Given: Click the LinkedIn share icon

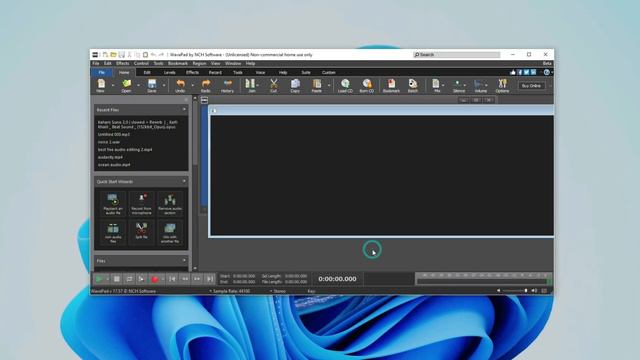Looking at the screenshot, I should coord(533,72).
